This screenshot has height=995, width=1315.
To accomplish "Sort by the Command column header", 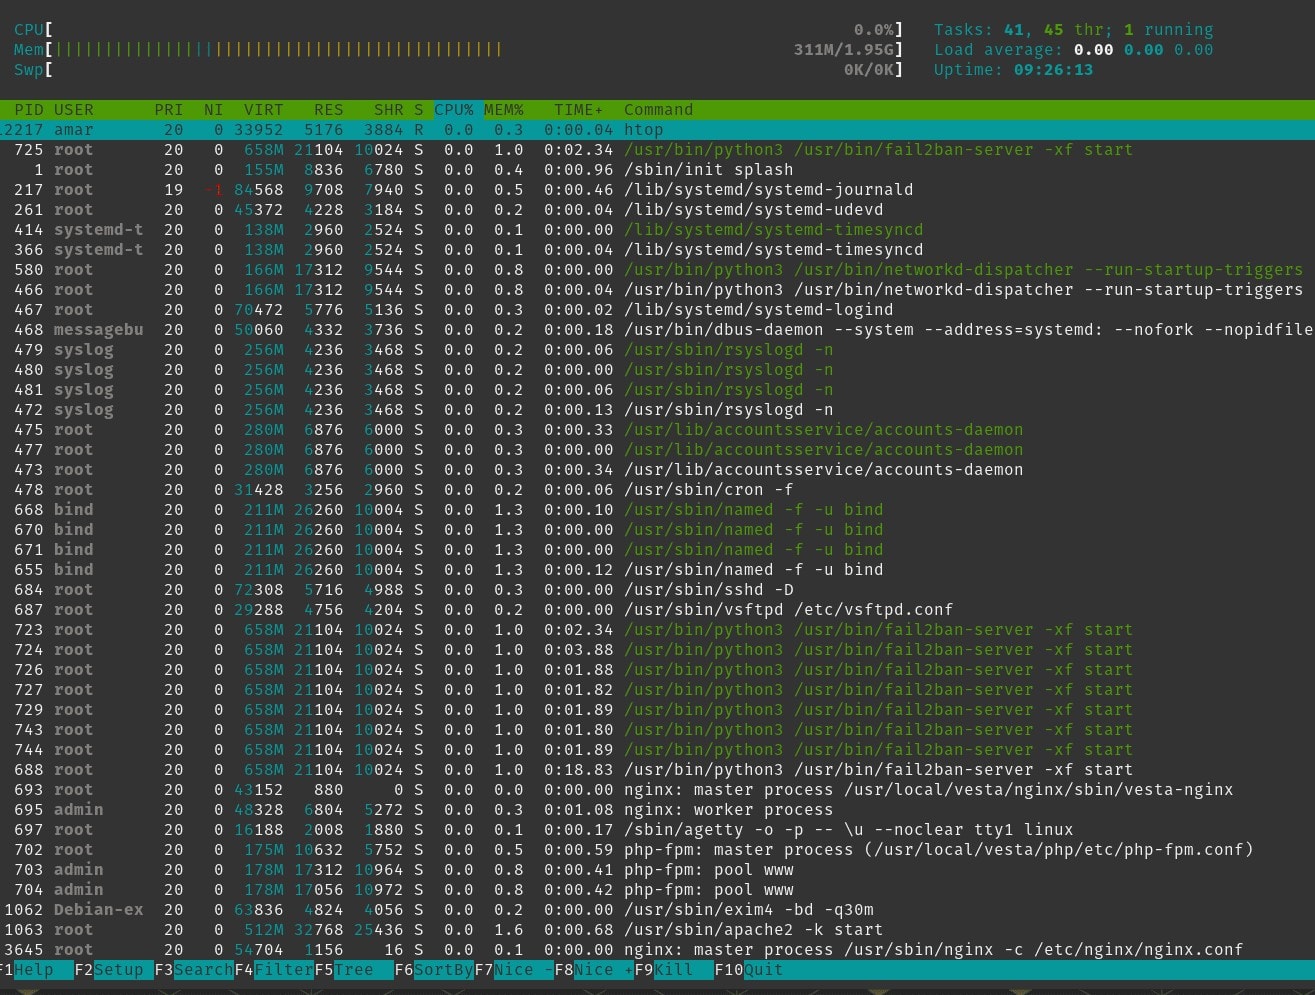I will click(x=658, y=110).
